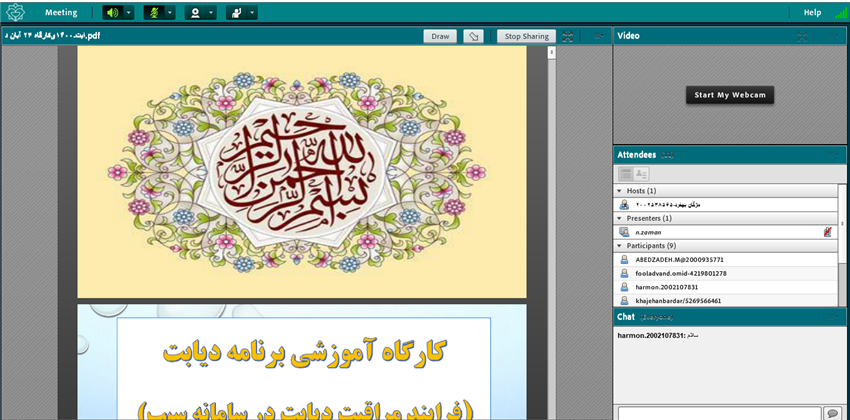
Task: Click the speaker audio icon
Action: click(112, 13)
